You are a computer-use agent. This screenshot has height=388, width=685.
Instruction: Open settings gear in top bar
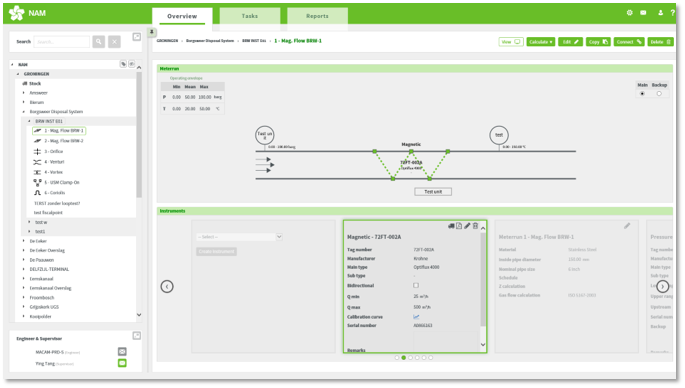[x=630, y=13]
